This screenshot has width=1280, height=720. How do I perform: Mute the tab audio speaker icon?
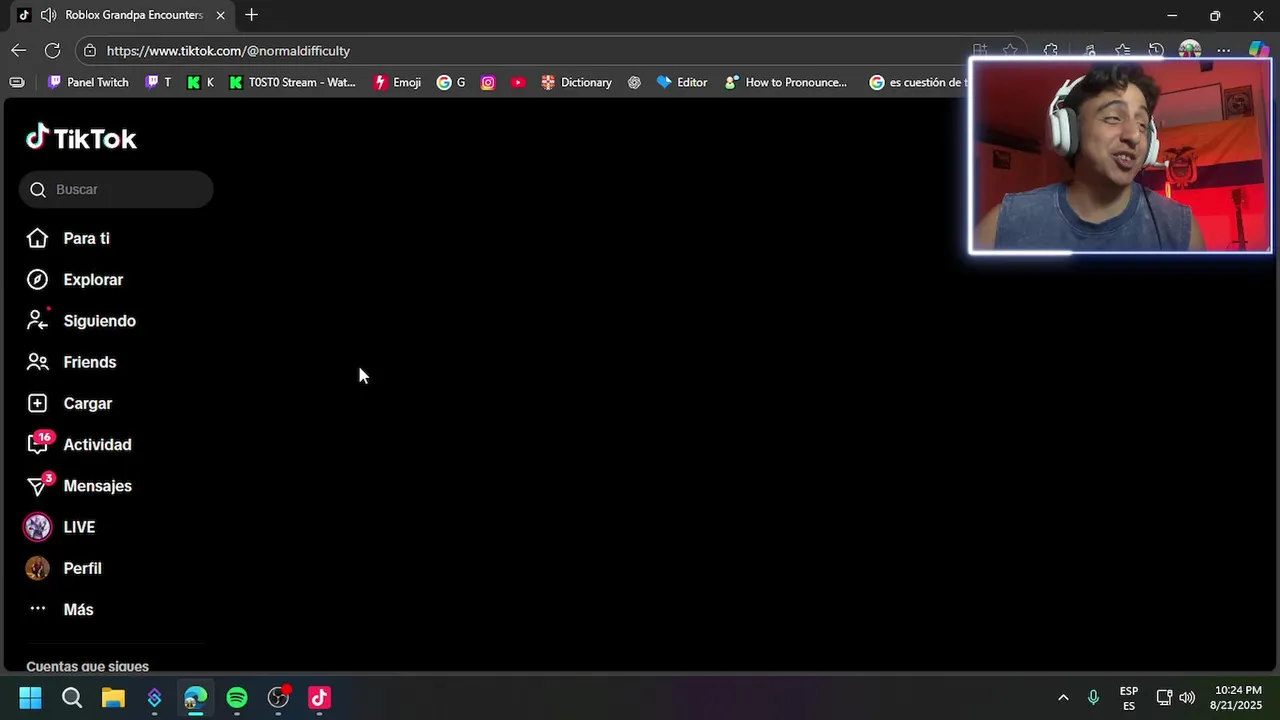(x=48, y=15)
